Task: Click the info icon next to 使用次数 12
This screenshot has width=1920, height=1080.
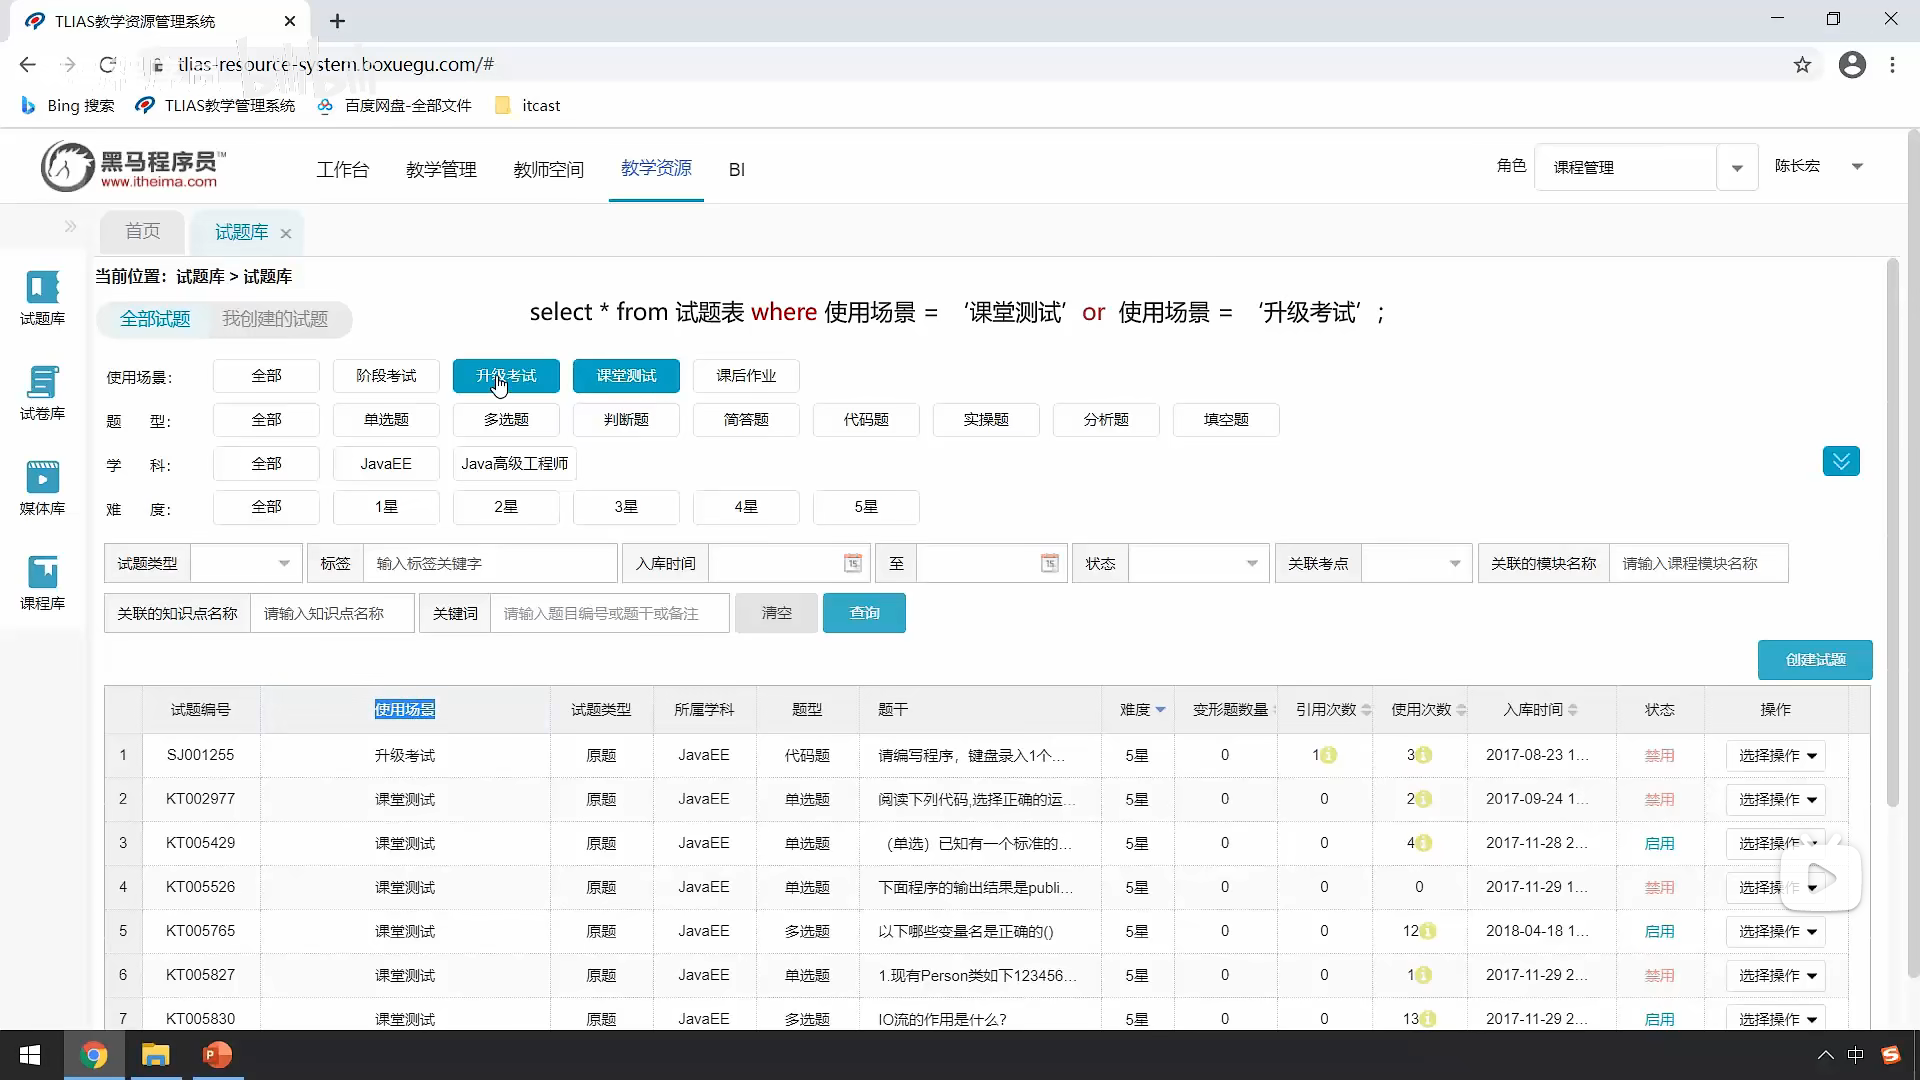Action: 1428,931
